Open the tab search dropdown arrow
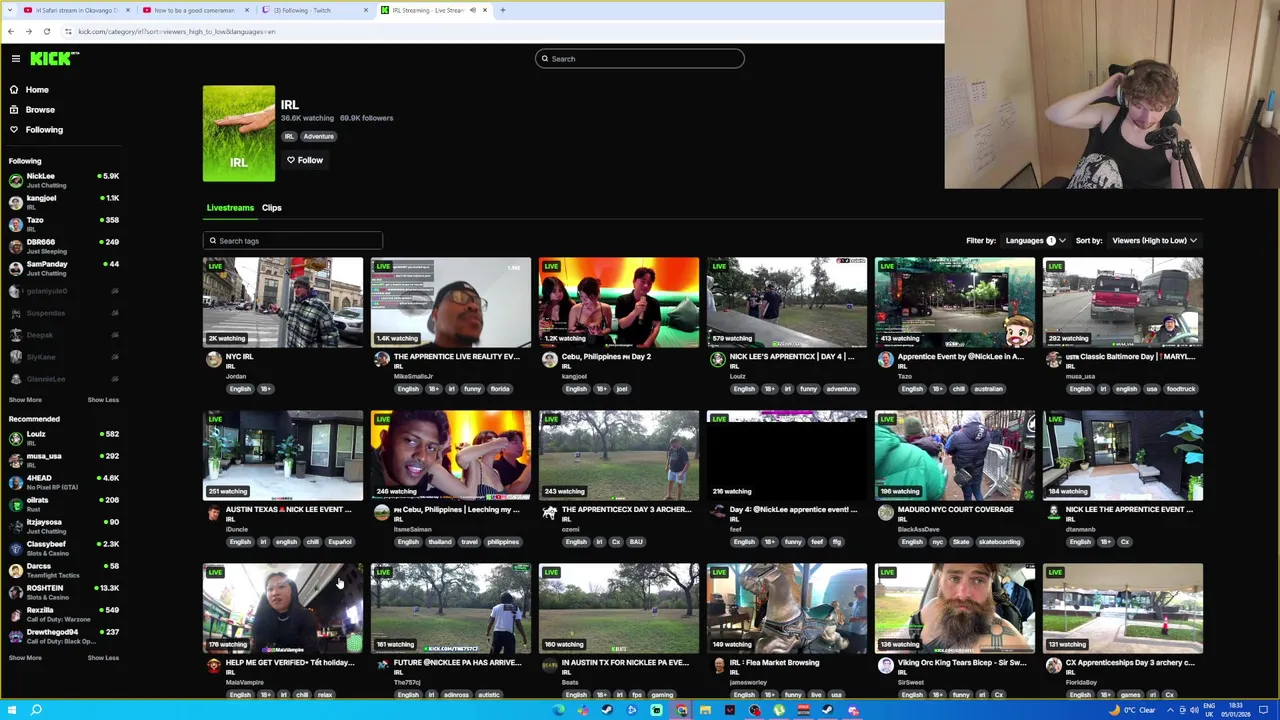 (8, 10)
